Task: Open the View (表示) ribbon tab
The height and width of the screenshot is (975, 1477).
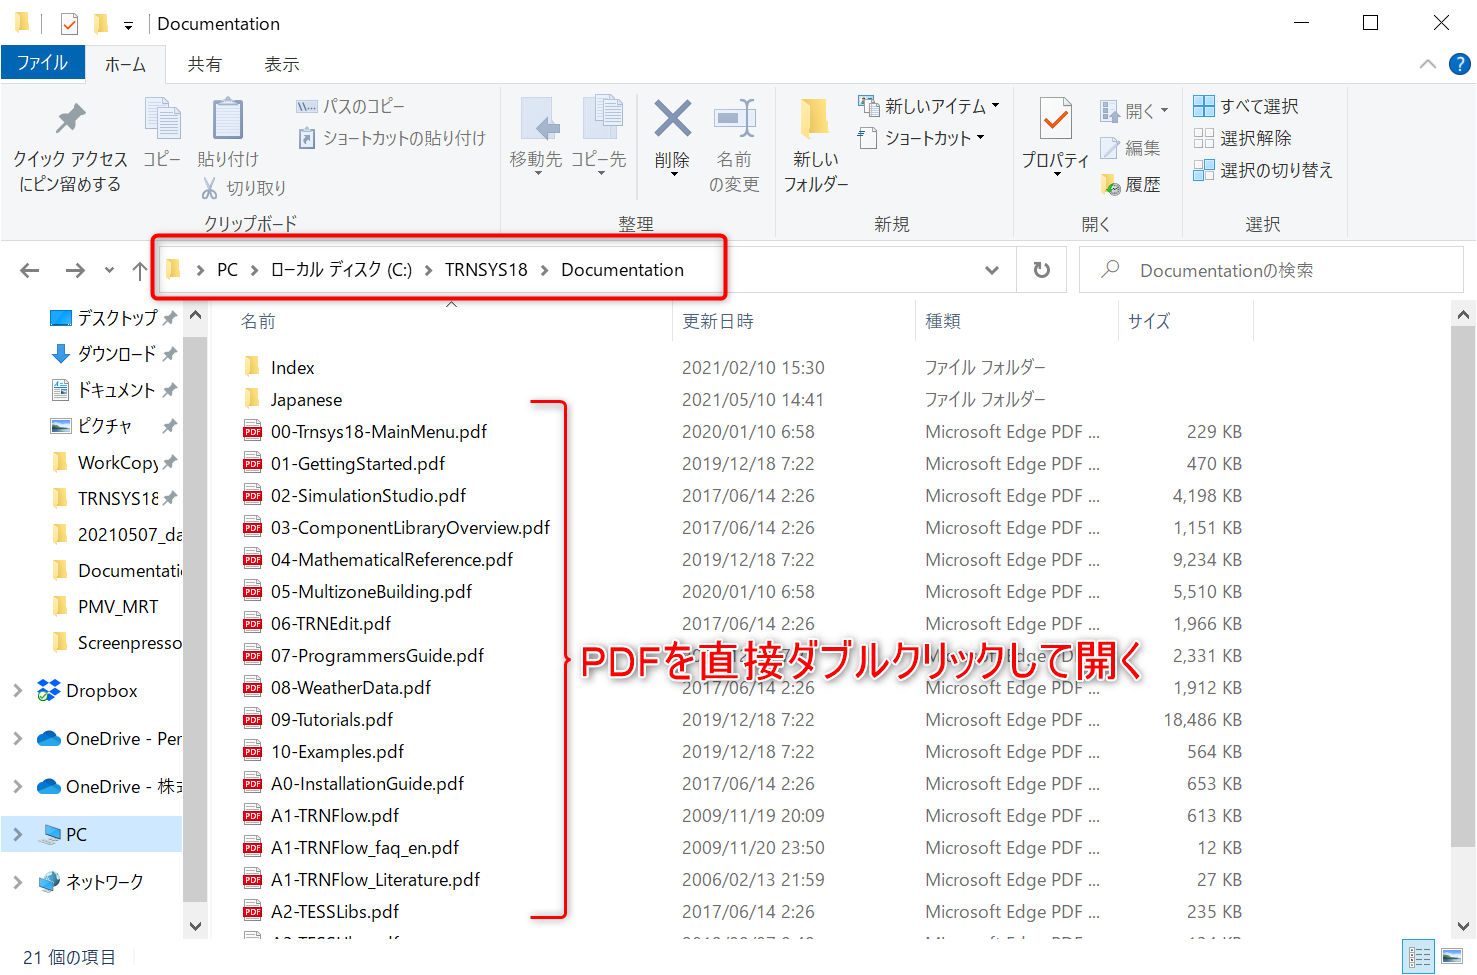Action: (281, 64)
